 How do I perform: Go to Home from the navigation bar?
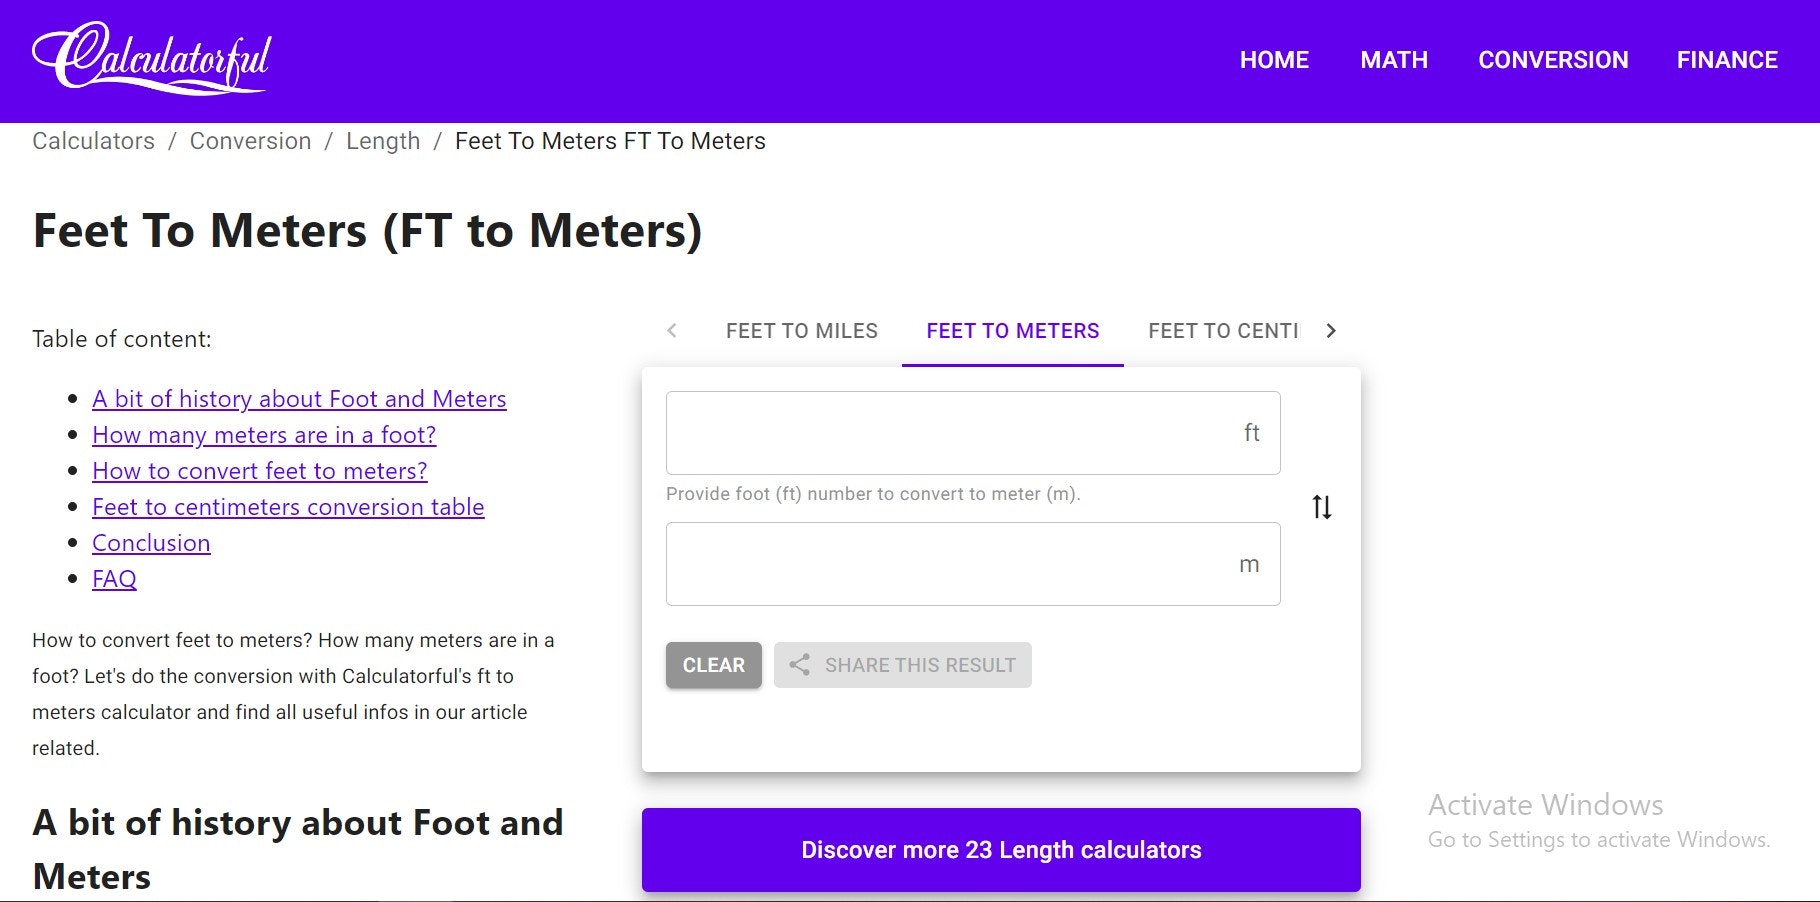(1274, 60)
